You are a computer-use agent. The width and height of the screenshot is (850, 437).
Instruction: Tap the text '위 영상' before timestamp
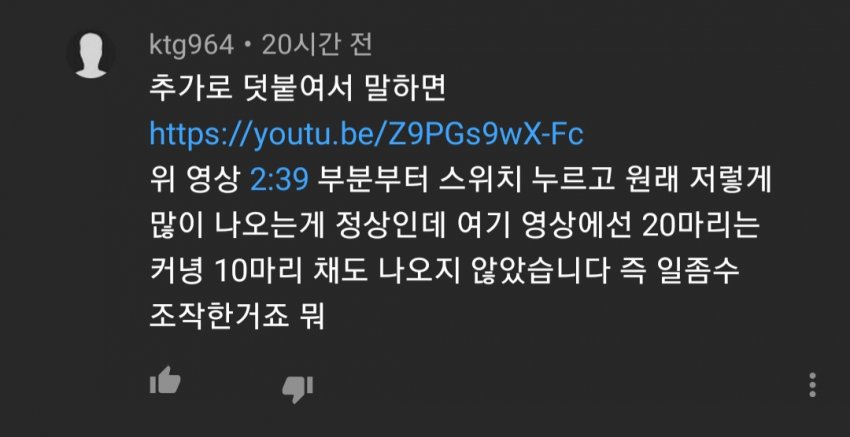click(194, 181)
